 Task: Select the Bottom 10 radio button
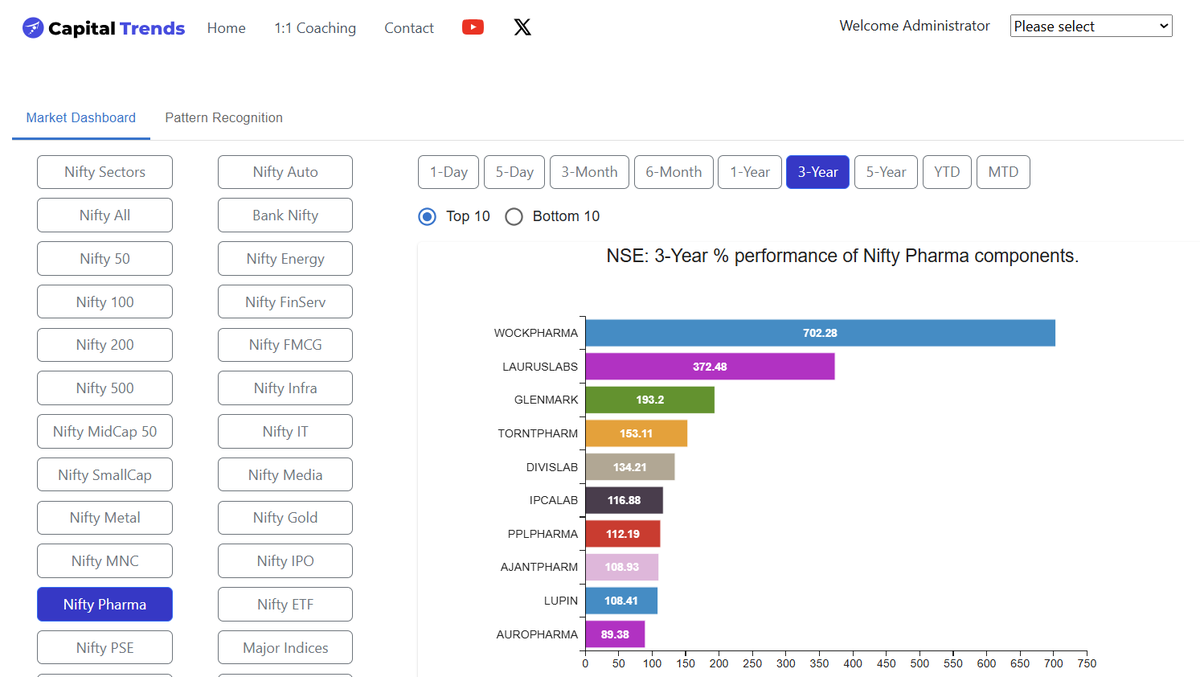pos(514,216)
